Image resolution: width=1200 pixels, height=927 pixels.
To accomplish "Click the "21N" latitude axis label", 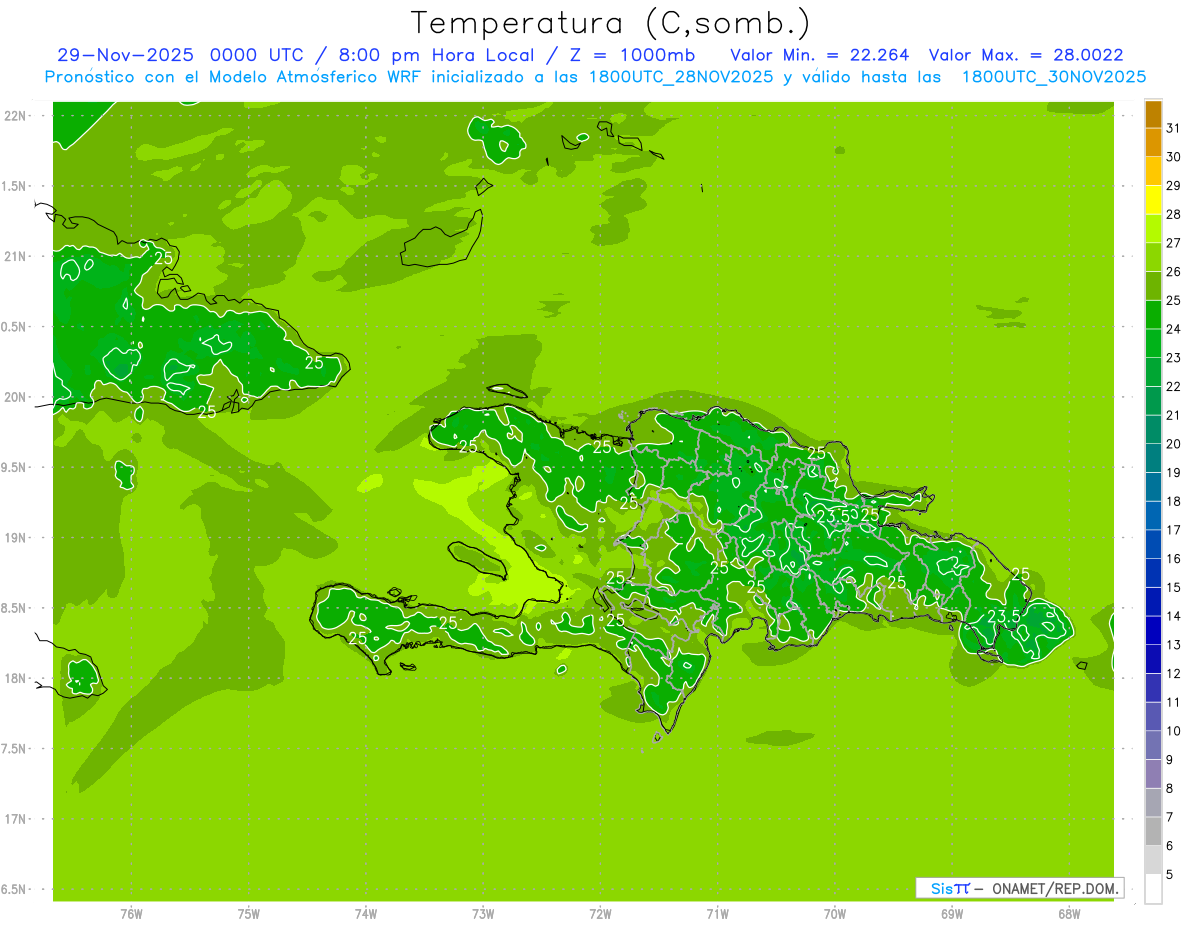I will pos(16,256).
